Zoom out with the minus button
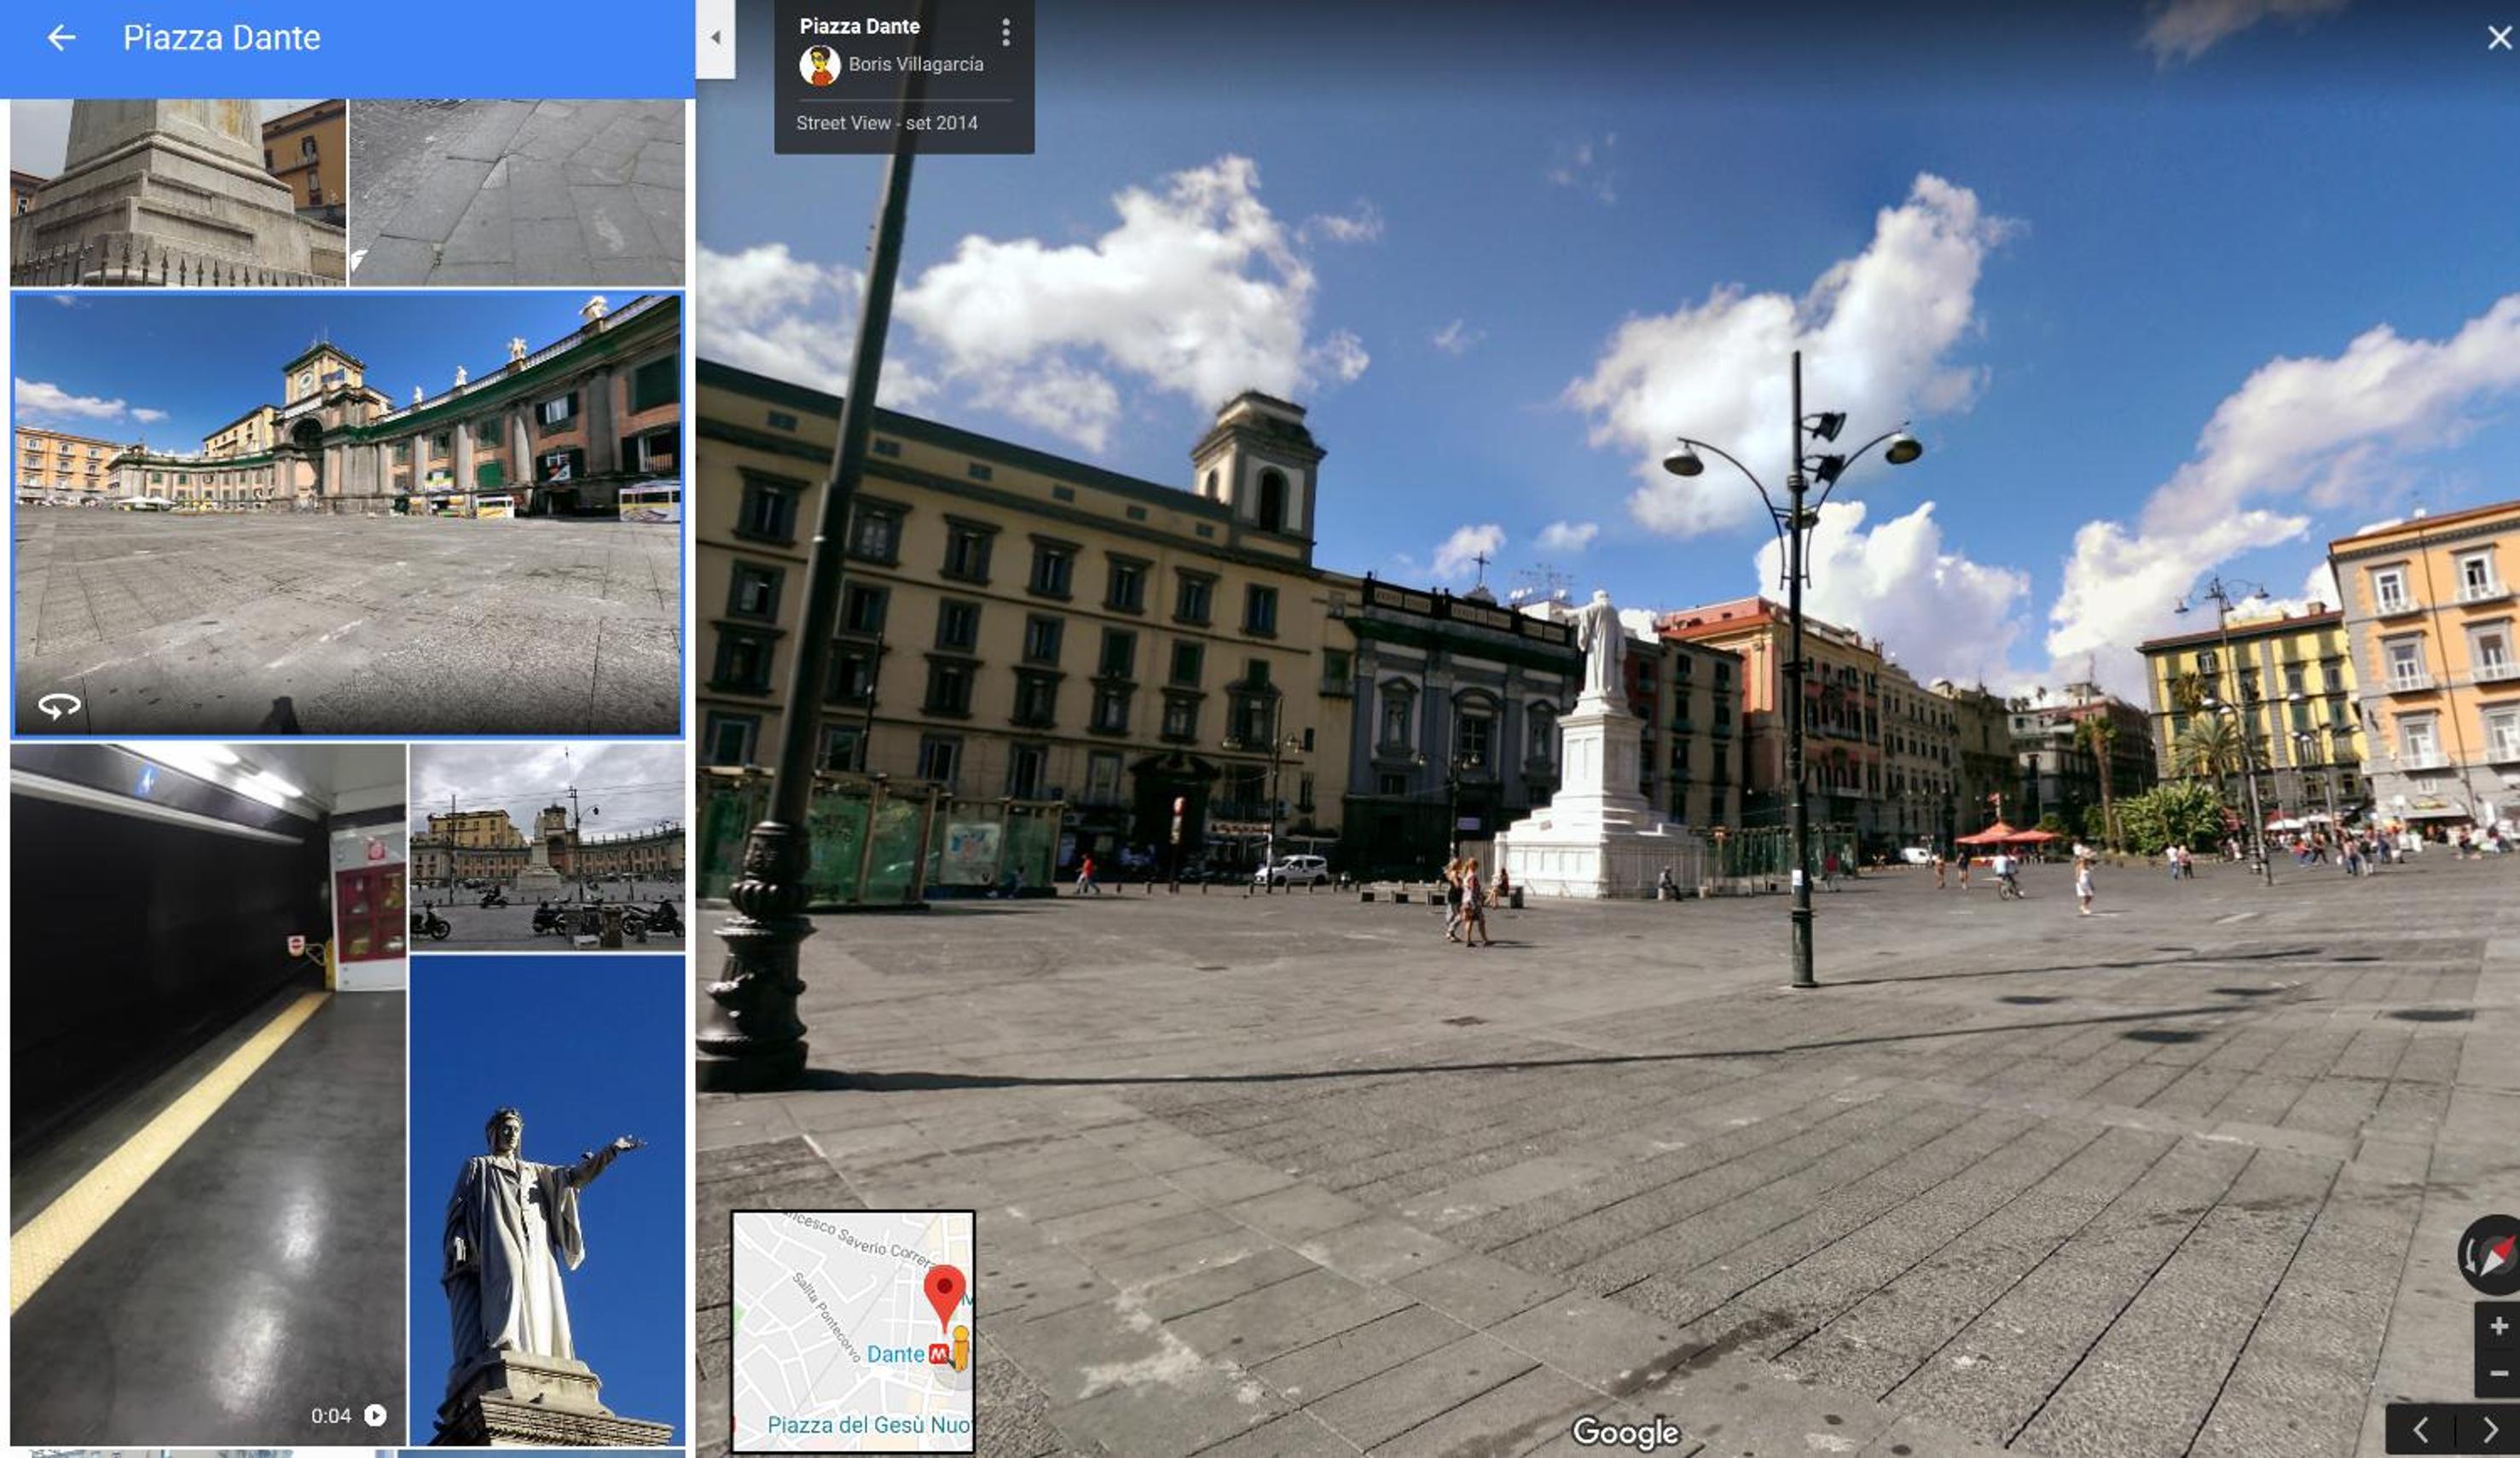2520x1458 pixels. pyautogui.click(x=2497, y=1373)
